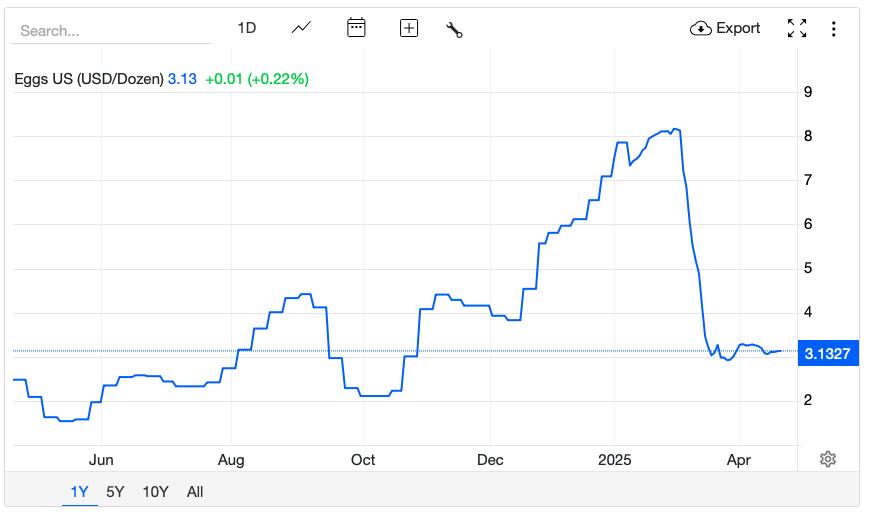Click the Export button label
Viewport: 877px width, 527px height.
click(738, 28)
